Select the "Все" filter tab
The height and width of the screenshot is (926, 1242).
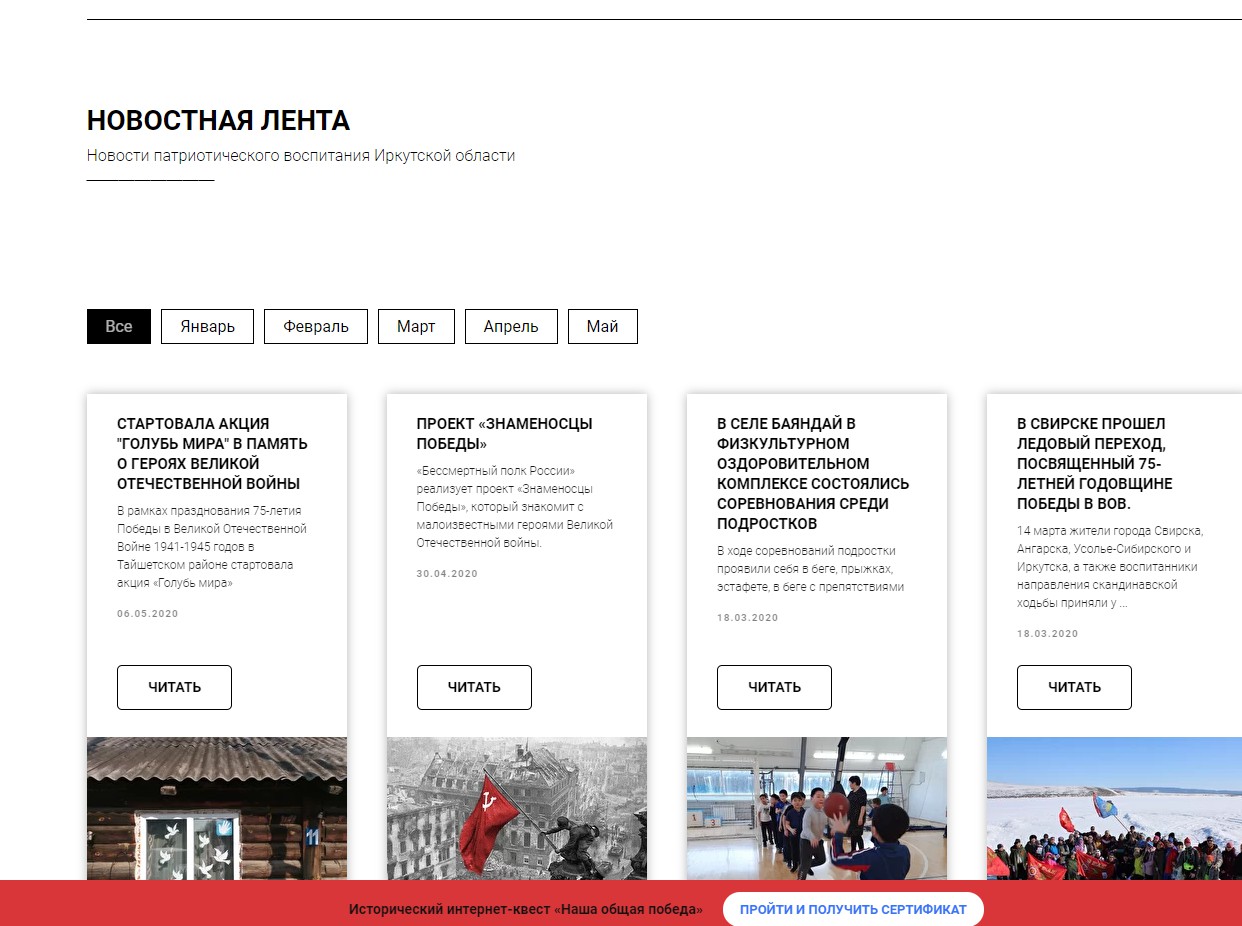point(119,327)
